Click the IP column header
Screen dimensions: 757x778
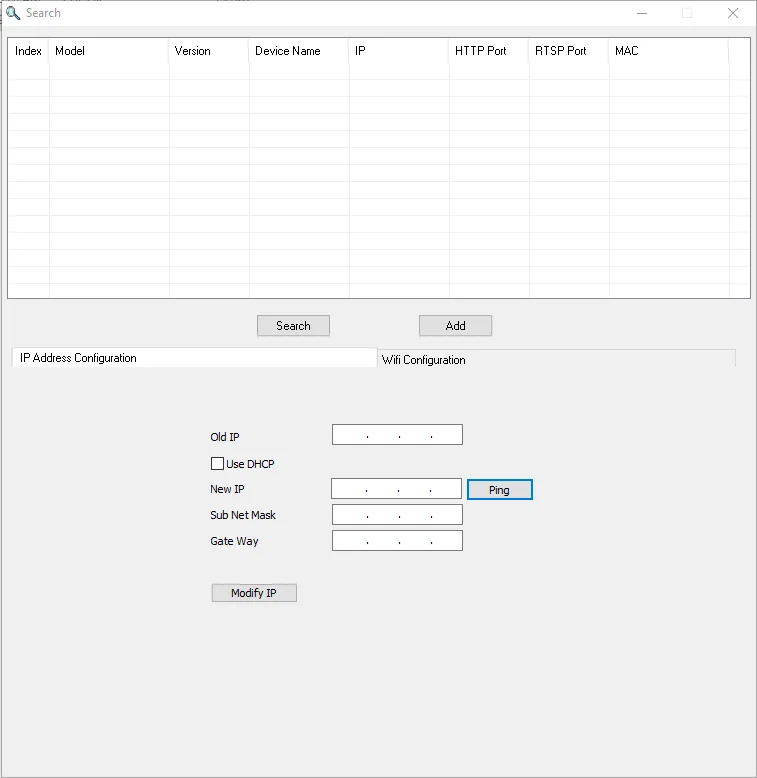(x=399, y=51)
